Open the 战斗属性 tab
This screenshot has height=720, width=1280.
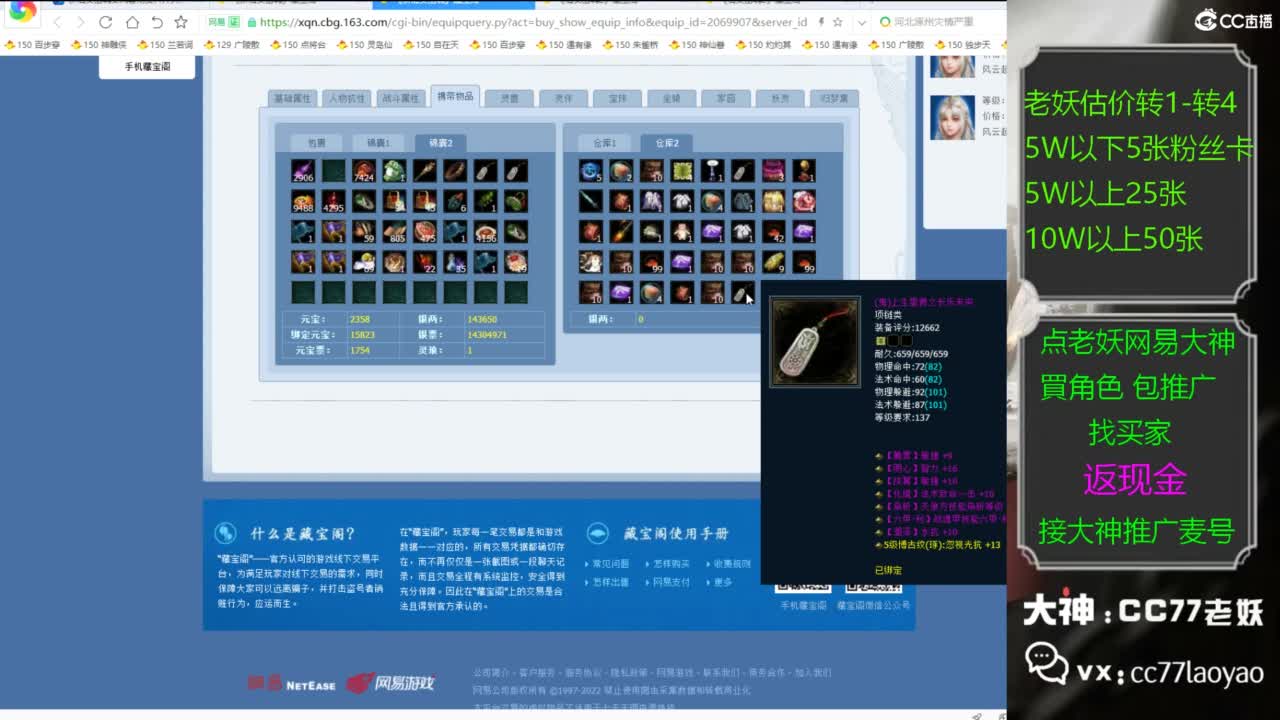click(400, 97)
